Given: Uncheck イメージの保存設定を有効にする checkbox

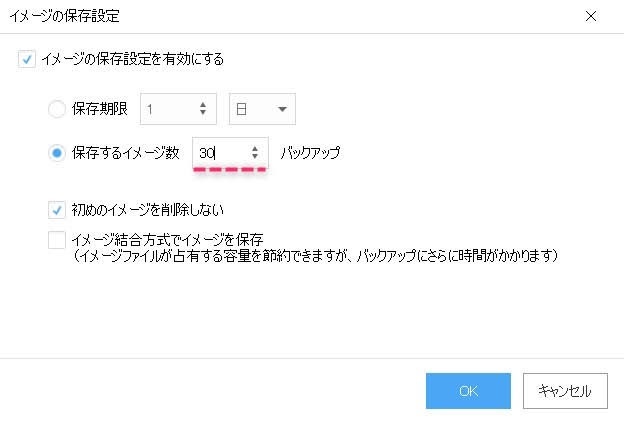Looking at the screenshot, I should [x=26, y=59].
